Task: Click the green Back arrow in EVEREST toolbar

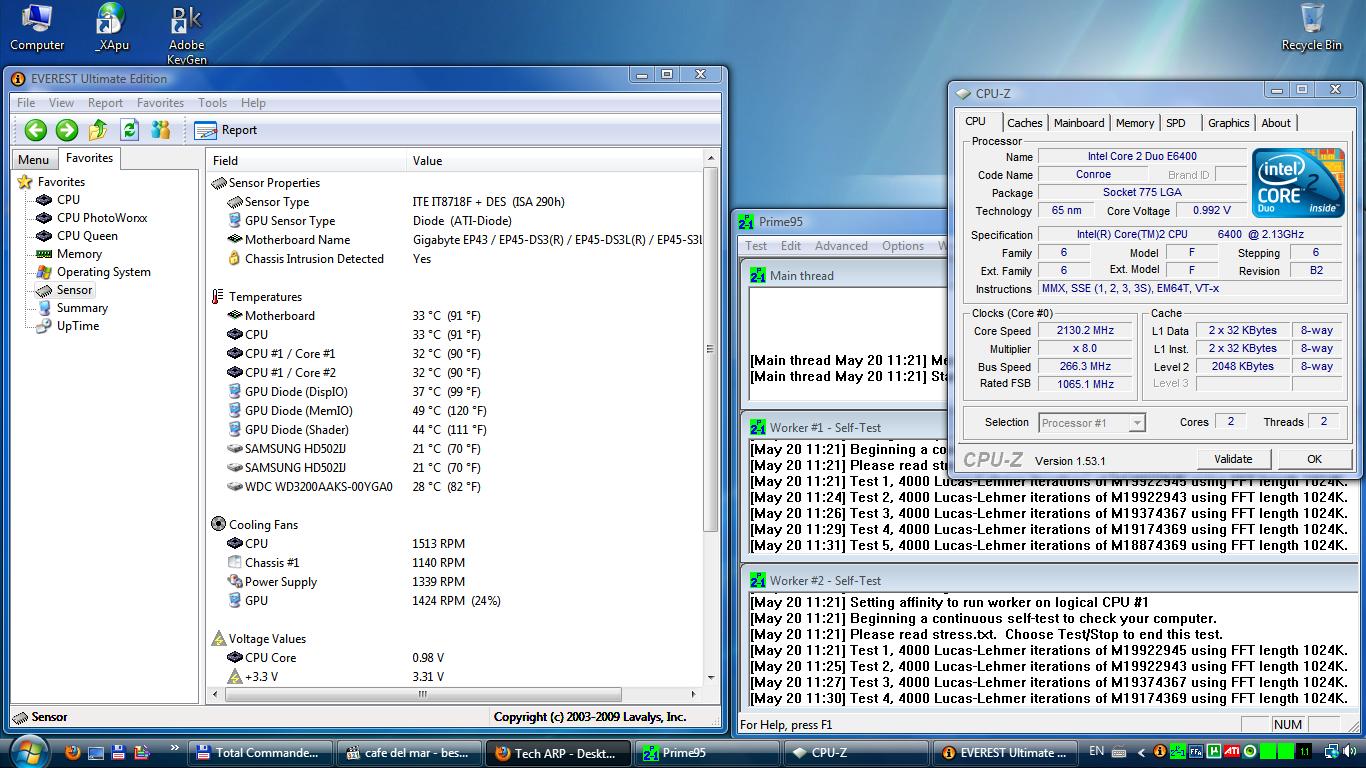Action: tap(36, 130)
